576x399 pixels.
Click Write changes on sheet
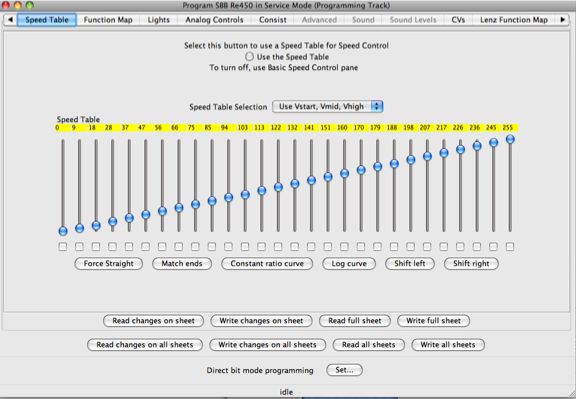pyautogui.click(x=261, y=321)
